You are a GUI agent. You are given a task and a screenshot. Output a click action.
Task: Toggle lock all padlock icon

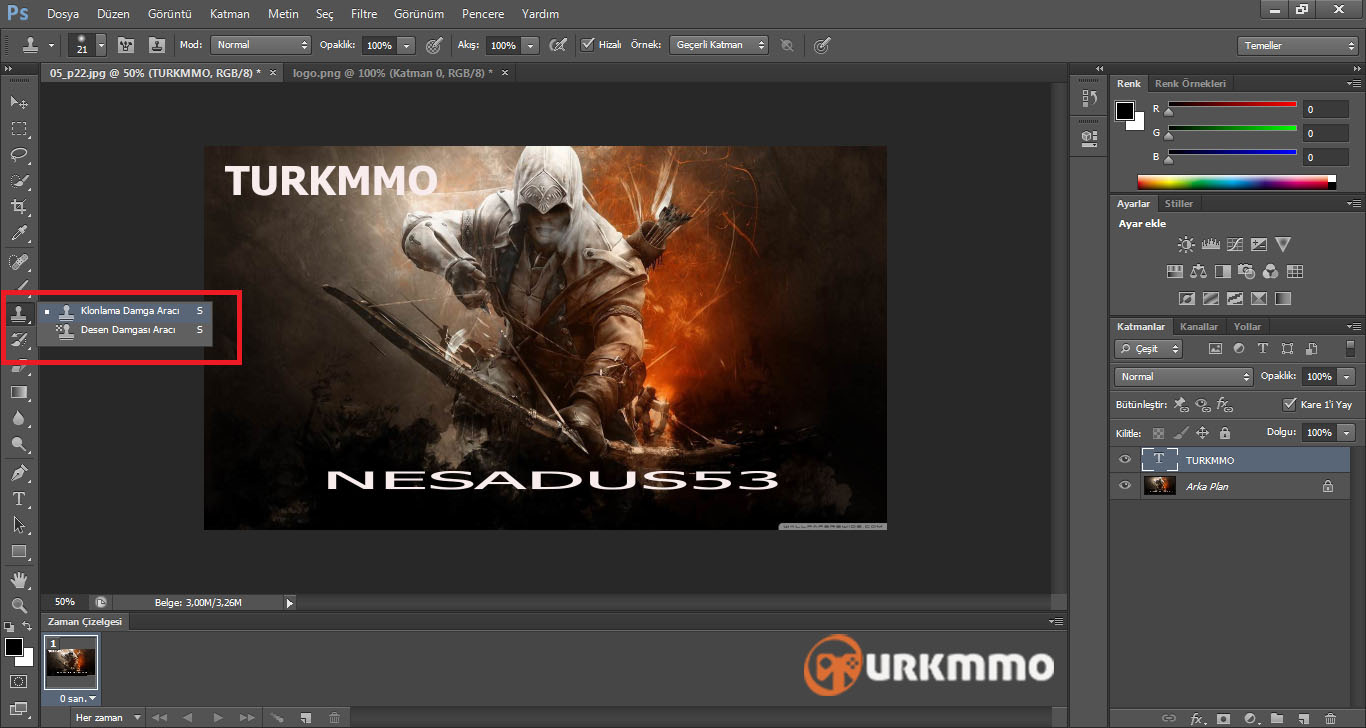[1225, 433]
